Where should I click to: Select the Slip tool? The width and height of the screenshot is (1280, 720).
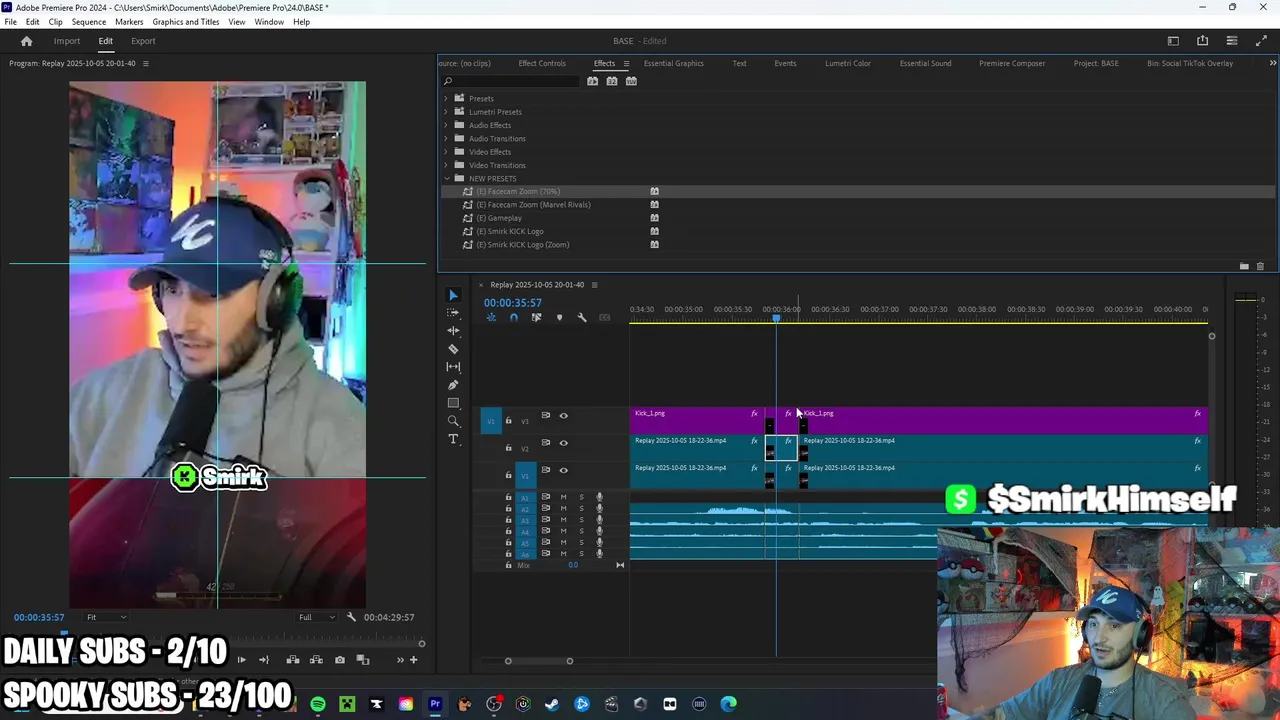coord(453,366)
